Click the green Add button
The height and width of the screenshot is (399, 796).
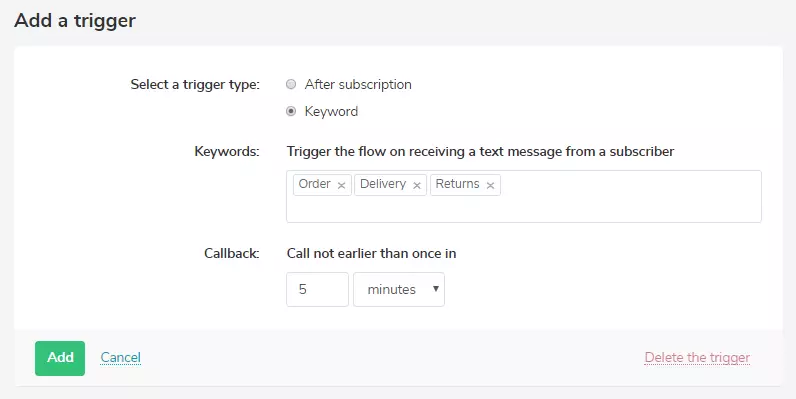(x=60, y=358)
